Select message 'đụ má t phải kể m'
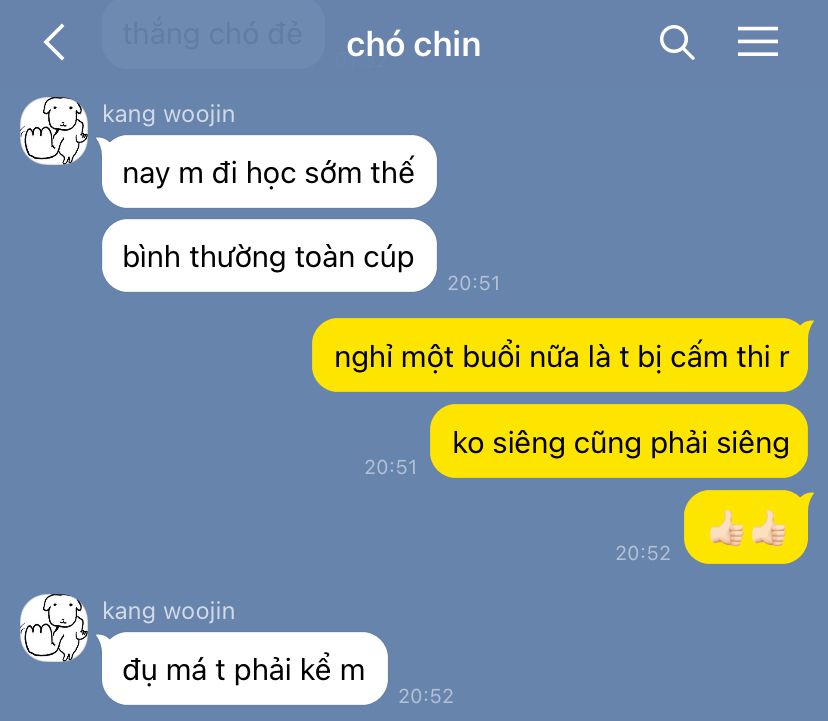Image resolution: width=828 pixels, height=721 pixels. 244,669
